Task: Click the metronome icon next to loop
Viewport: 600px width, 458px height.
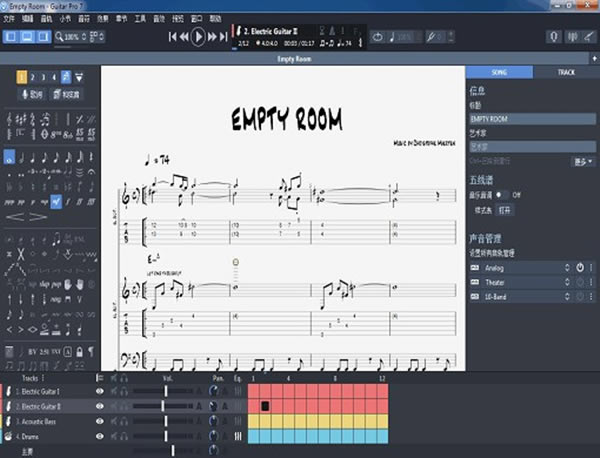Action: tap(395, 37)
